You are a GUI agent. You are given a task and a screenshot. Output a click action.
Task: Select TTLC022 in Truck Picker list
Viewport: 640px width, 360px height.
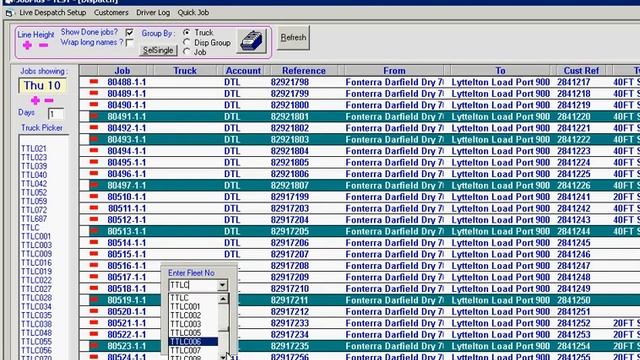36,280
